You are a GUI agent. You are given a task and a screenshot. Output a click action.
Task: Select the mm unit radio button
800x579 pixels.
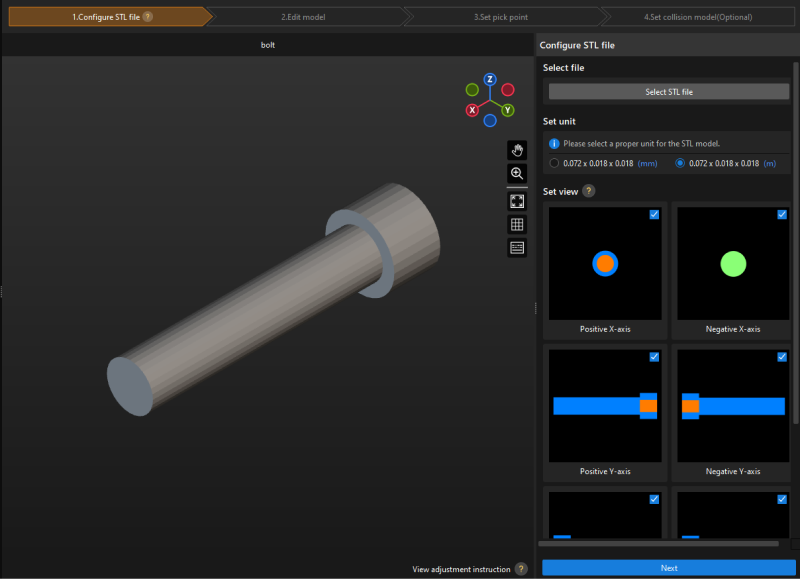click(x=556, y=162)
